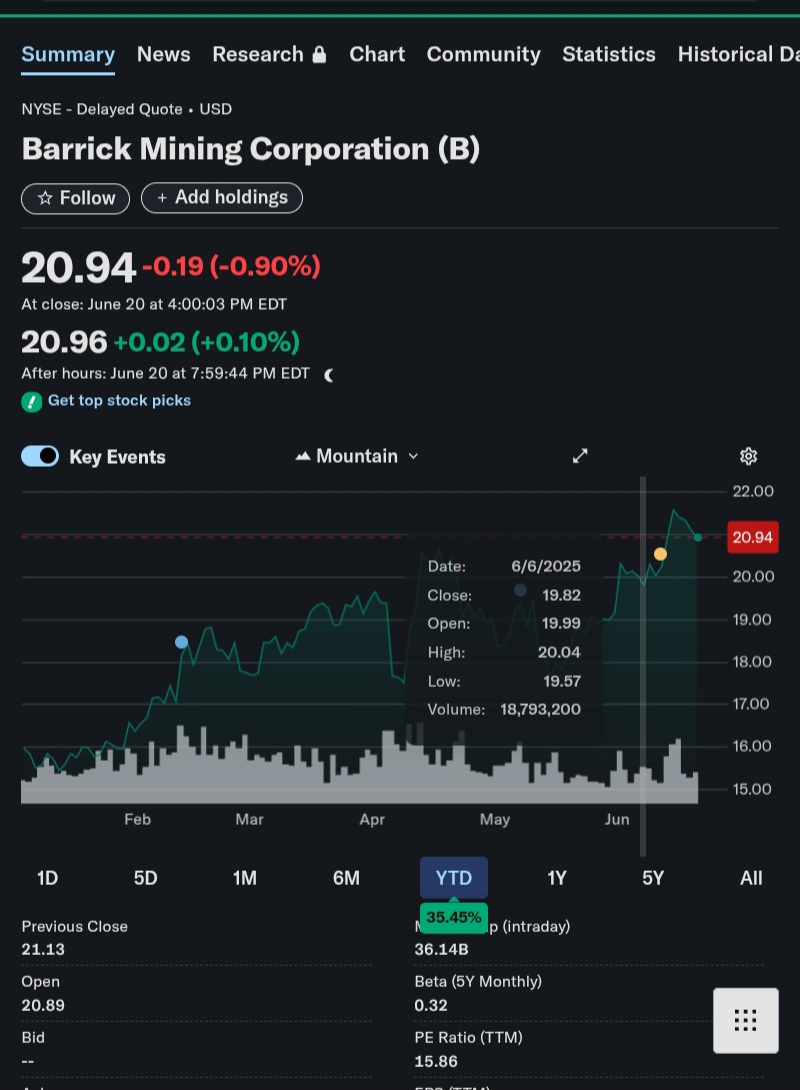Viewport: 800px width, 1090px height.
Task: Click the tooltip Volume value 18,793,200
Action: pyautogui.click(x=540, y=710)
